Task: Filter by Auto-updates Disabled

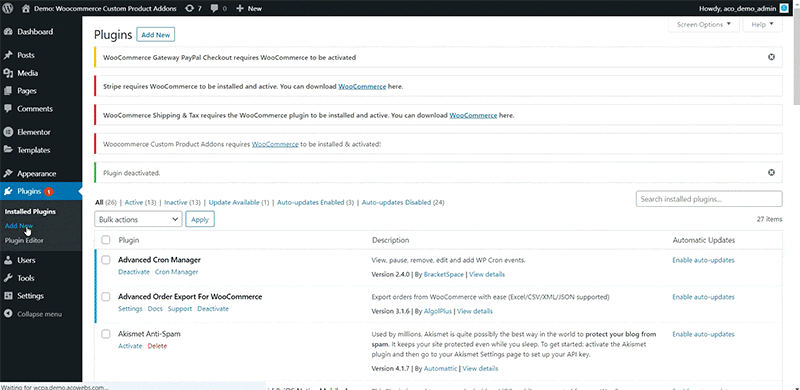Action: (396, 202)
